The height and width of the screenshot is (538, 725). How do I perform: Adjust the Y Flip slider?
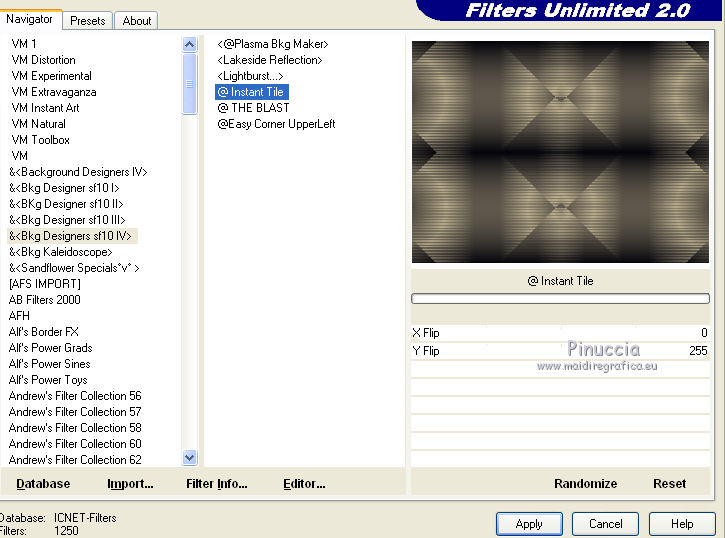point(560,351)
